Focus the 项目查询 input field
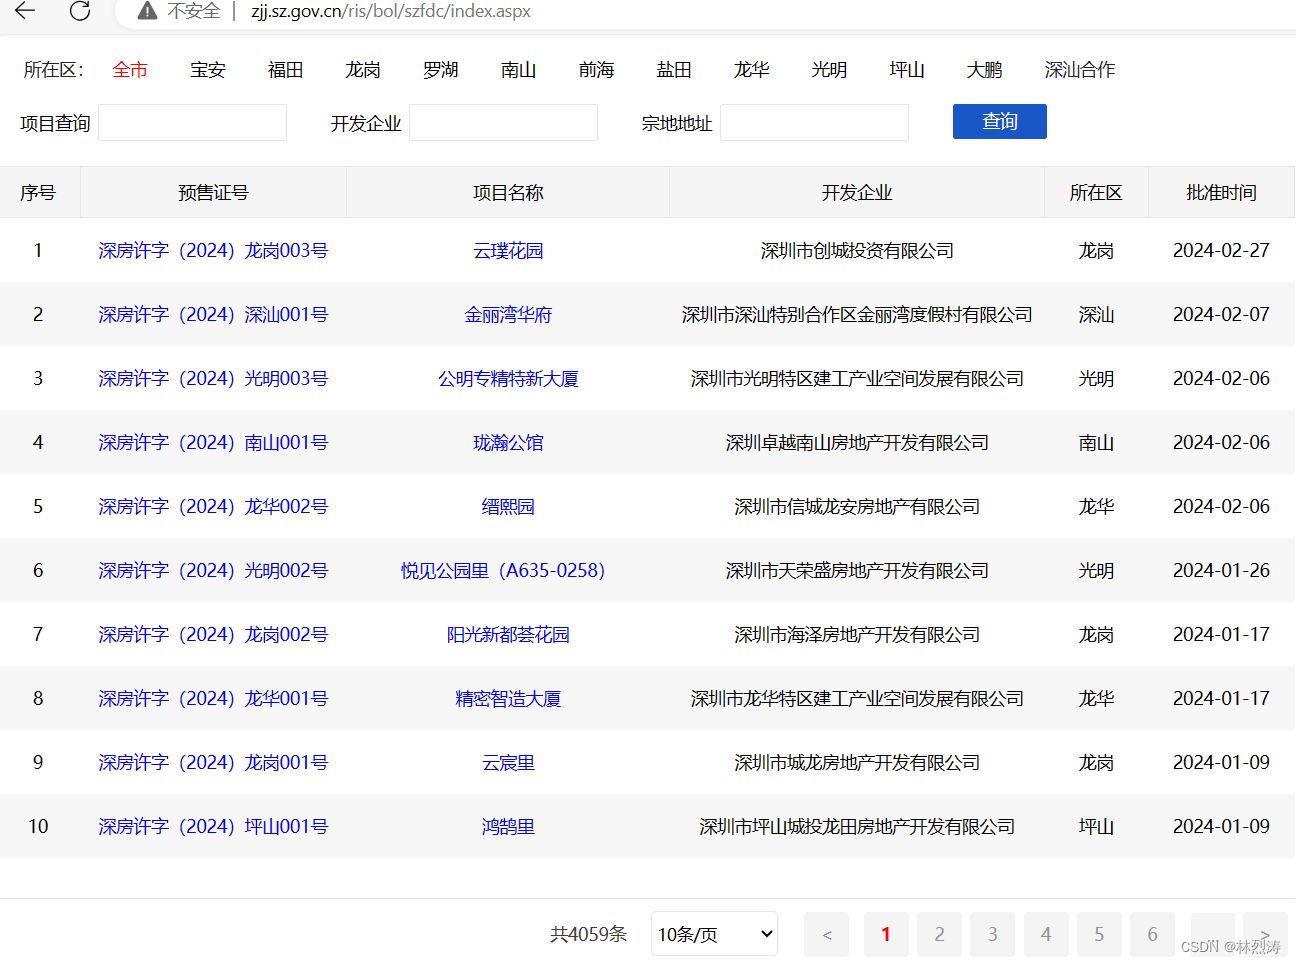Screen dimensions: 1296x964 tap(192, 123)
